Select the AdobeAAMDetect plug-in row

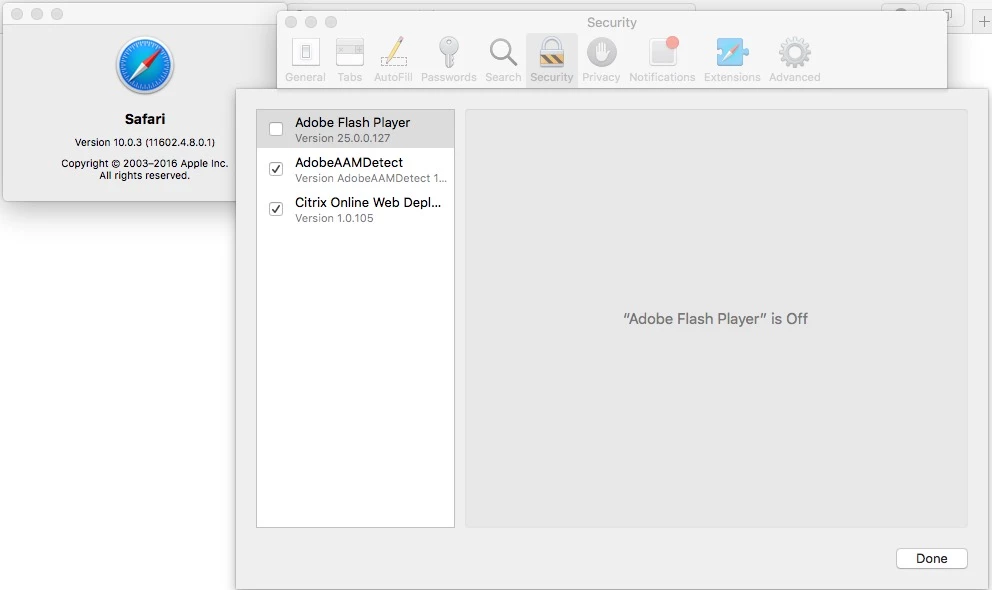(x=356, y=169)
